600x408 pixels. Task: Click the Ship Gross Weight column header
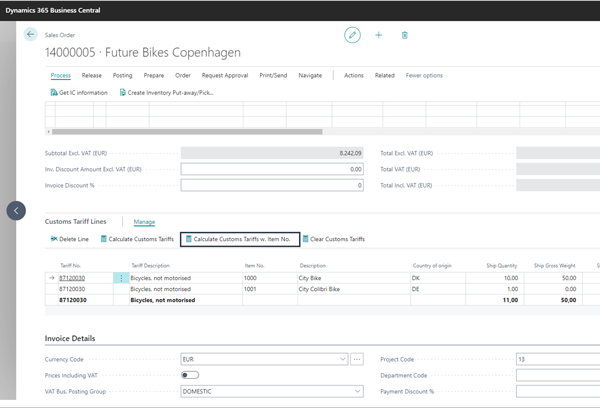(x=554, y=265)
